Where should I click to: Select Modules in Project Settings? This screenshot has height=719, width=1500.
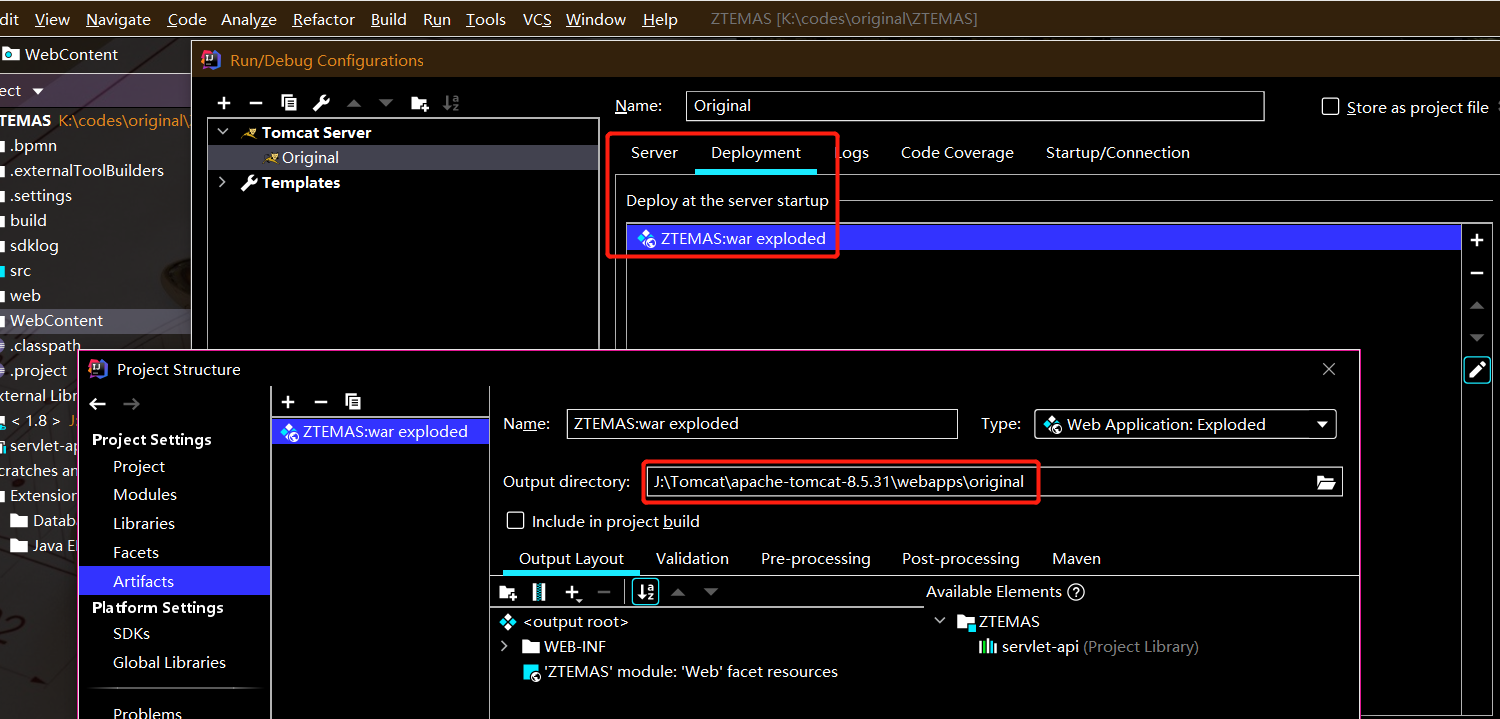pos(145,495)
